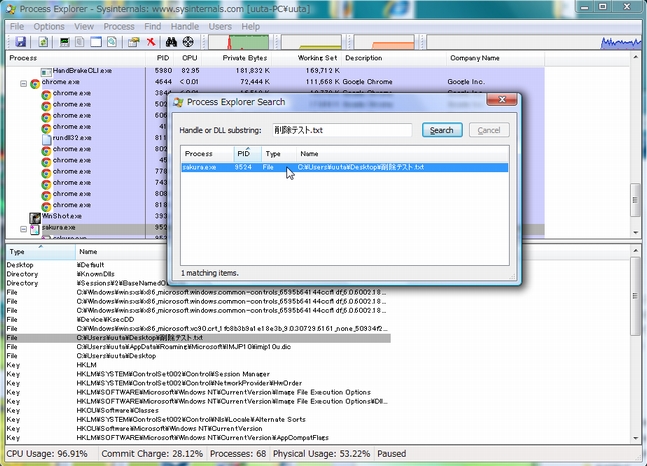Click the green CPU usage graph

(x=238, y=42)
